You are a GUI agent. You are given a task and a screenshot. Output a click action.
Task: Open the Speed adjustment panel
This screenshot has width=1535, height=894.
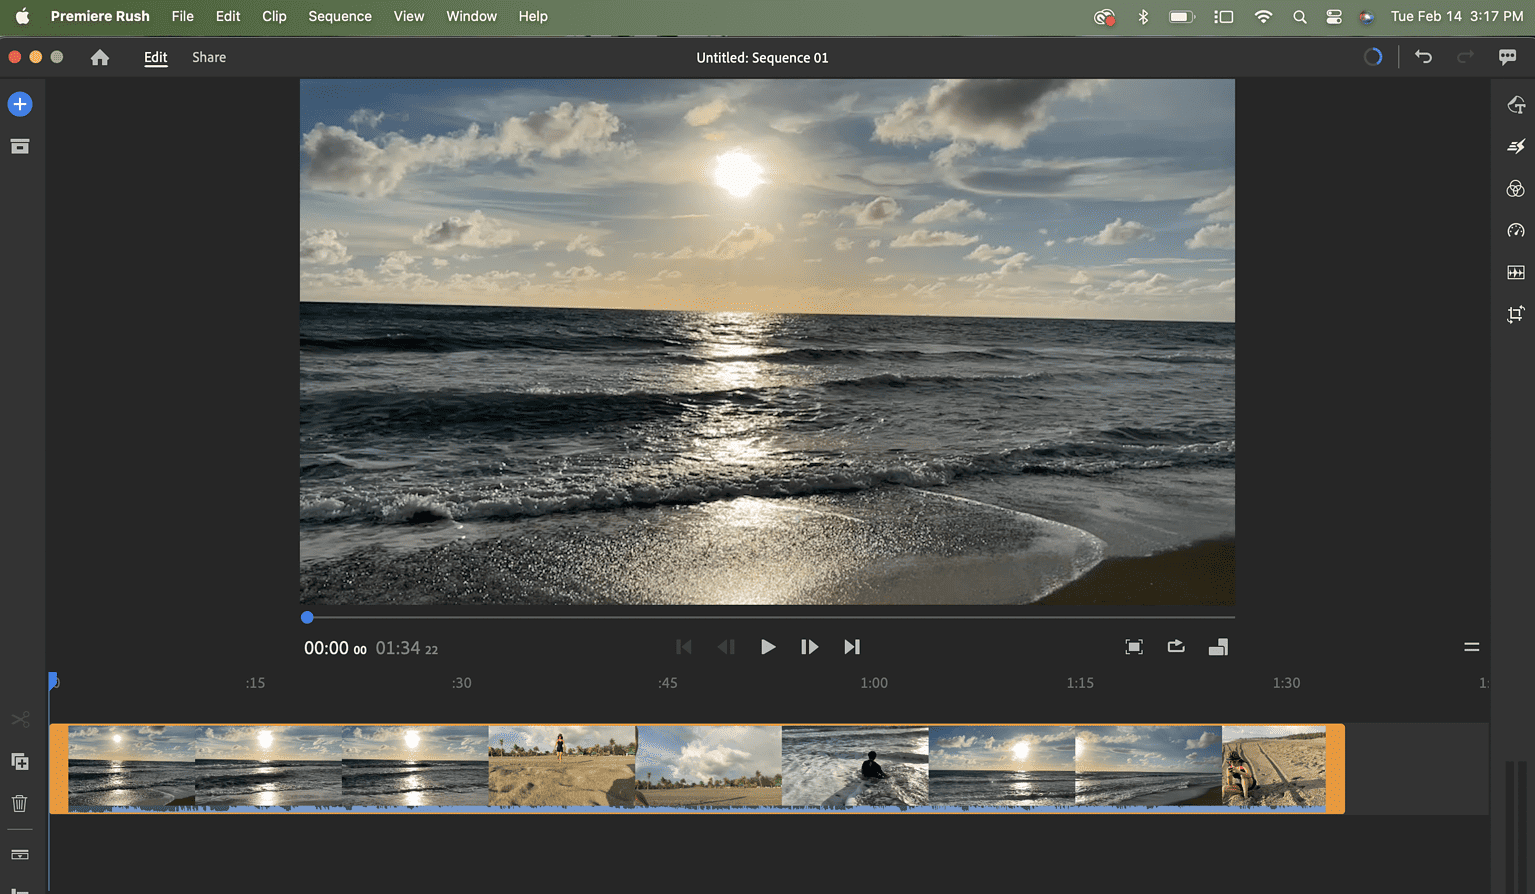[x=1516, y=230]
